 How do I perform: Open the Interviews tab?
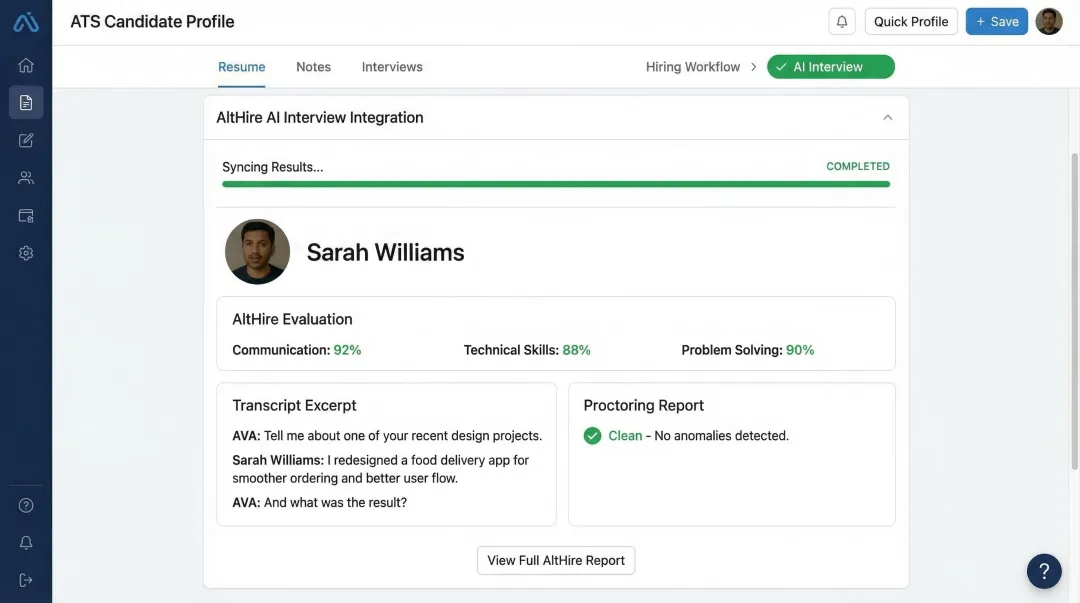(x=391, y=66)
